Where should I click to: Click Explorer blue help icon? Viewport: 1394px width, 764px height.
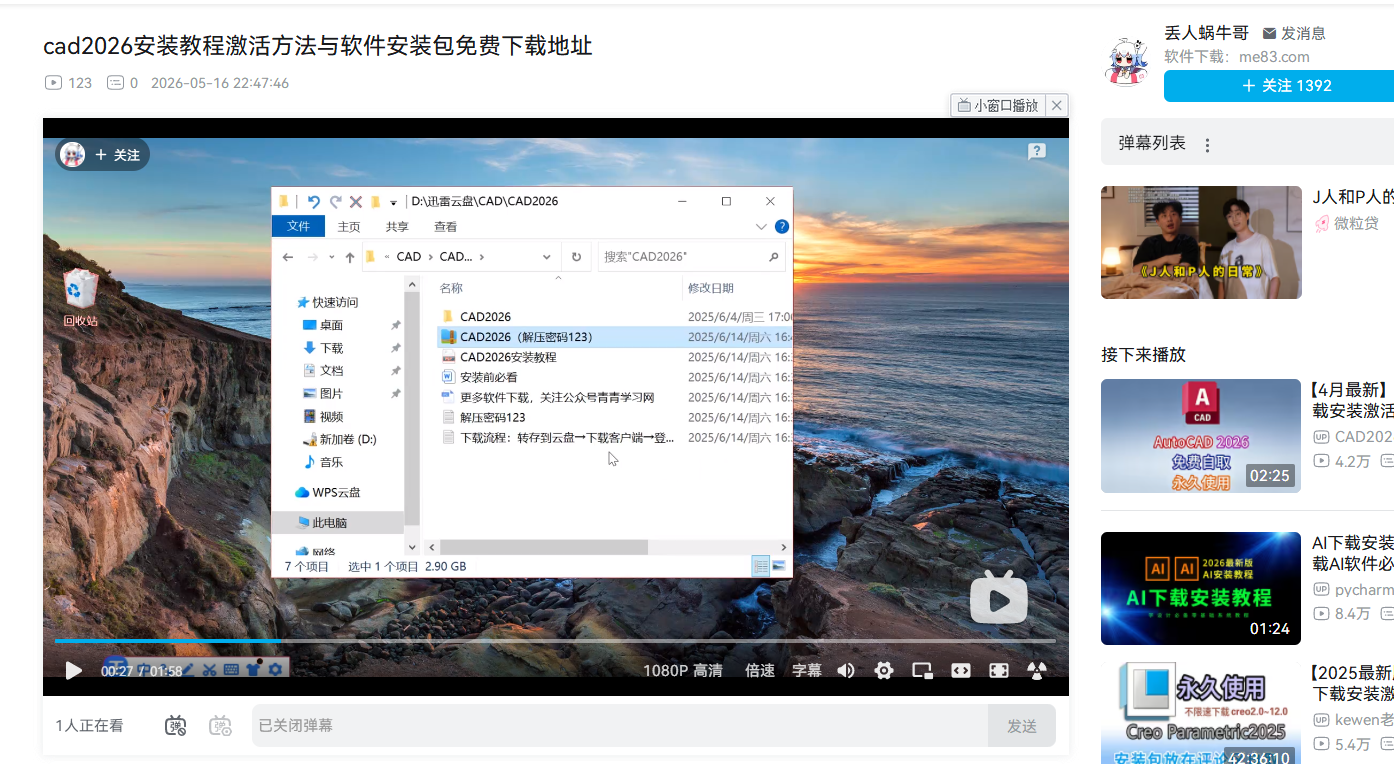click(x=782, y=227)
